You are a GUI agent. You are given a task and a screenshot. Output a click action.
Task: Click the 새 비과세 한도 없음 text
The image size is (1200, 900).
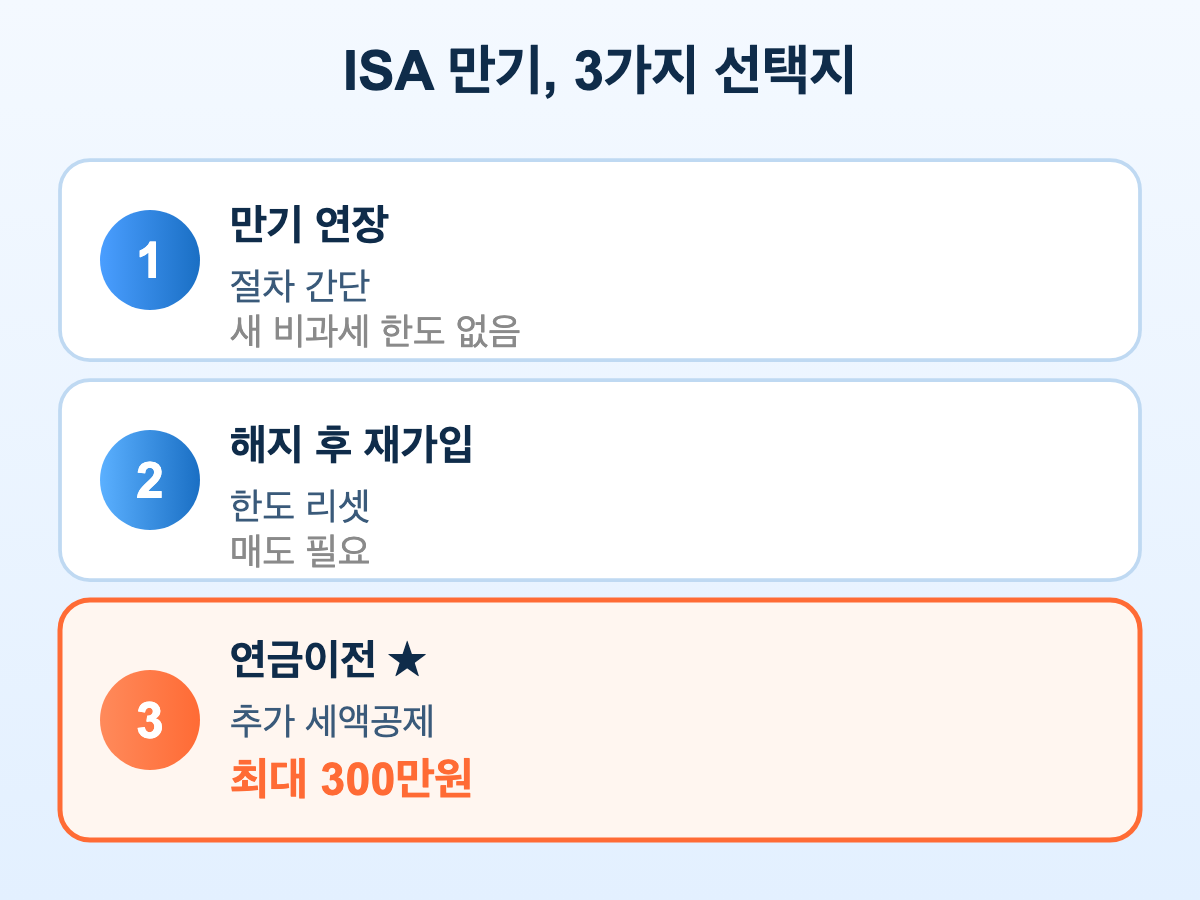tap(375, 331)
